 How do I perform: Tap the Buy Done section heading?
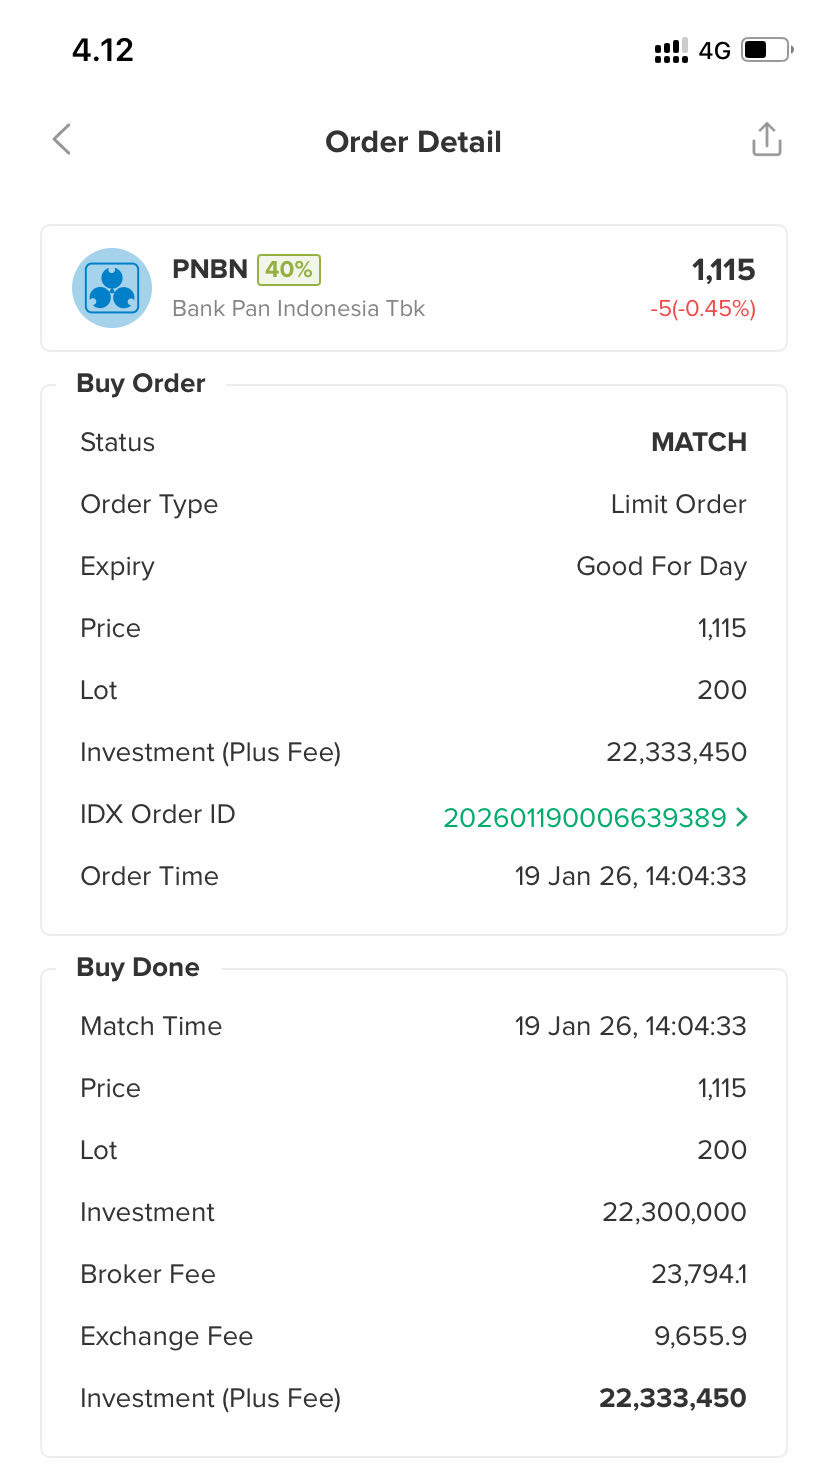(138, 968)
